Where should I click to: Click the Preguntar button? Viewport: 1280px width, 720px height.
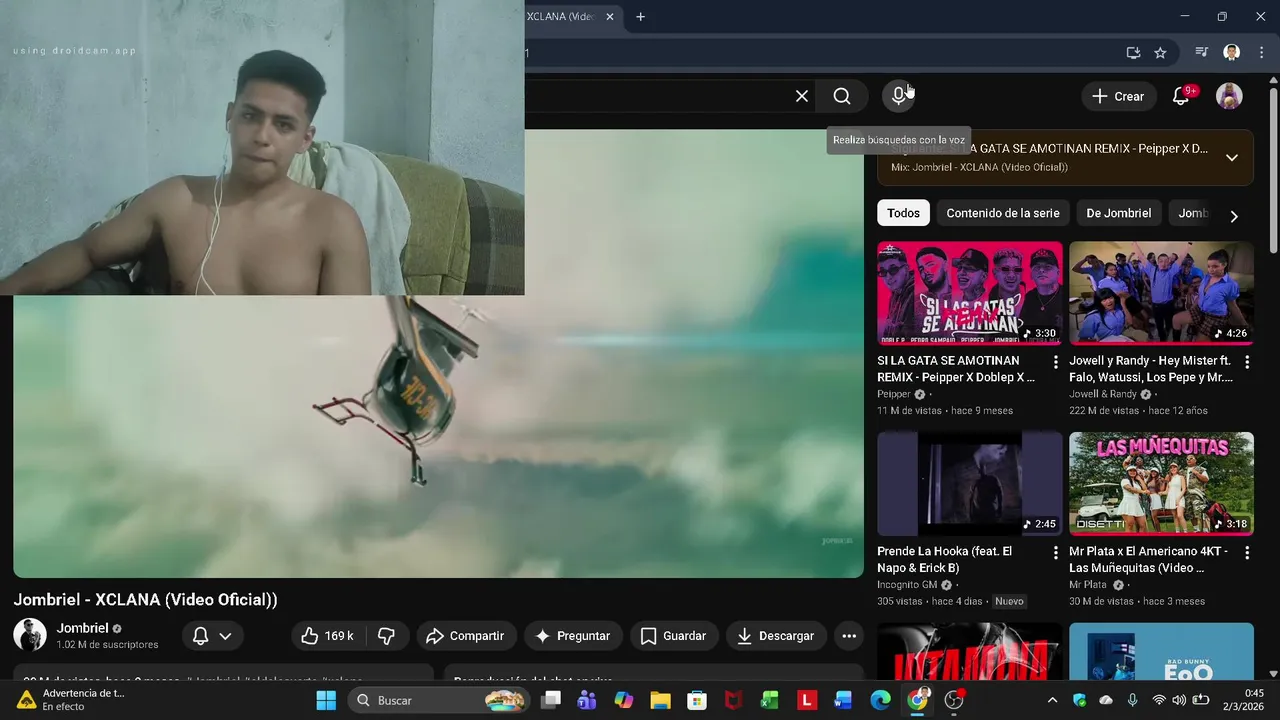572,636
